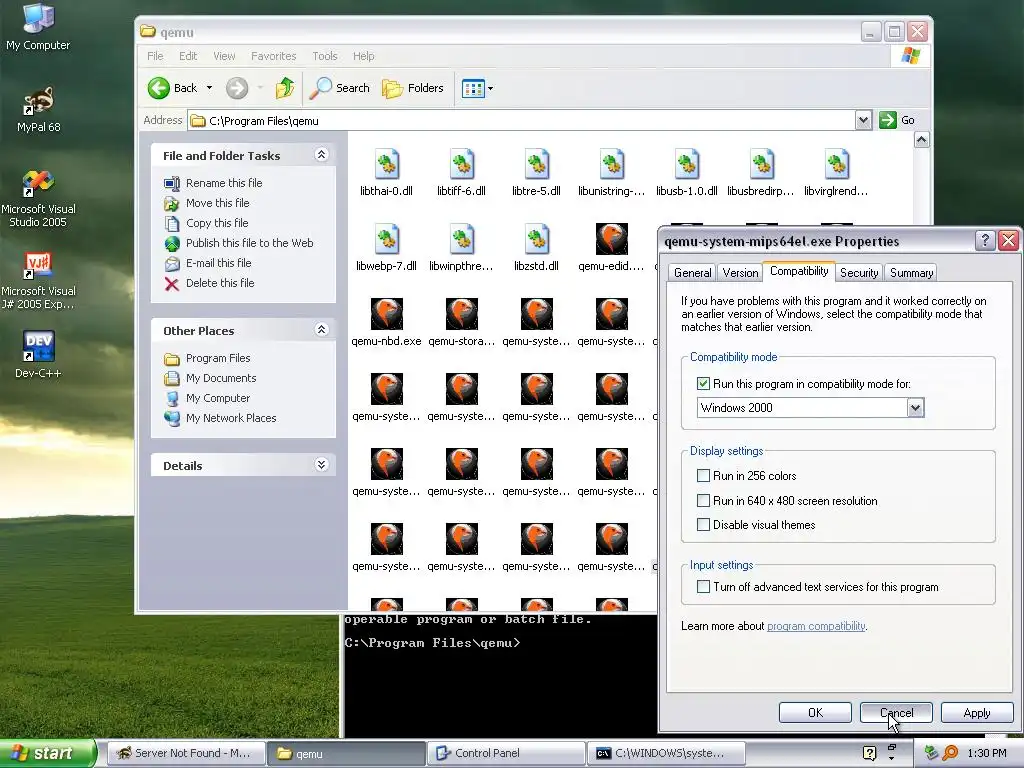This screenshot has height=768, width=1024.
Task: Select the libtre-5.dll file icon
Action: click(536, 164)
